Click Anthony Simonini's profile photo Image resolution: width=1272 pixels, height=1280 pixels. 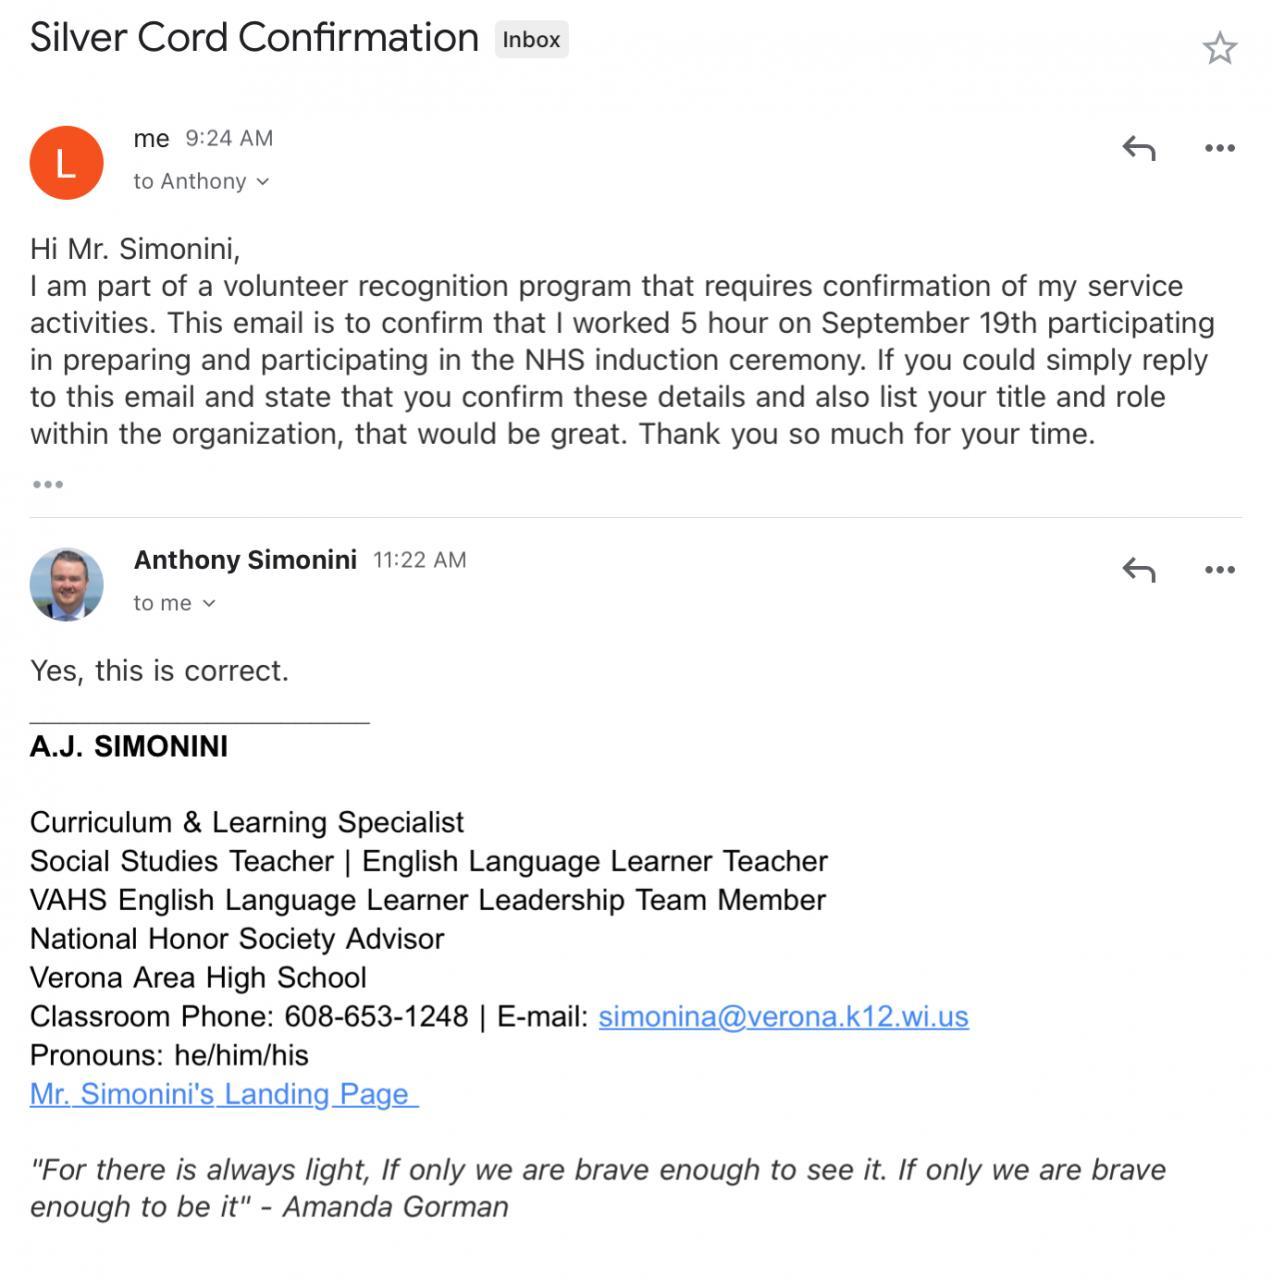[x=66, y=585]
